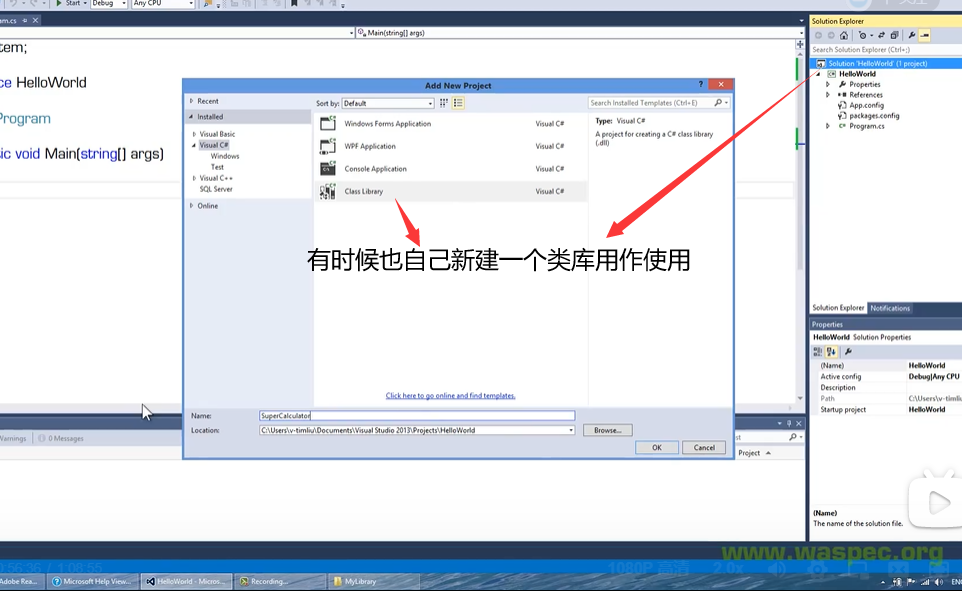Click the 0 Messages filter in Error List
The image size is (962, 597).
tap(61, 439)
